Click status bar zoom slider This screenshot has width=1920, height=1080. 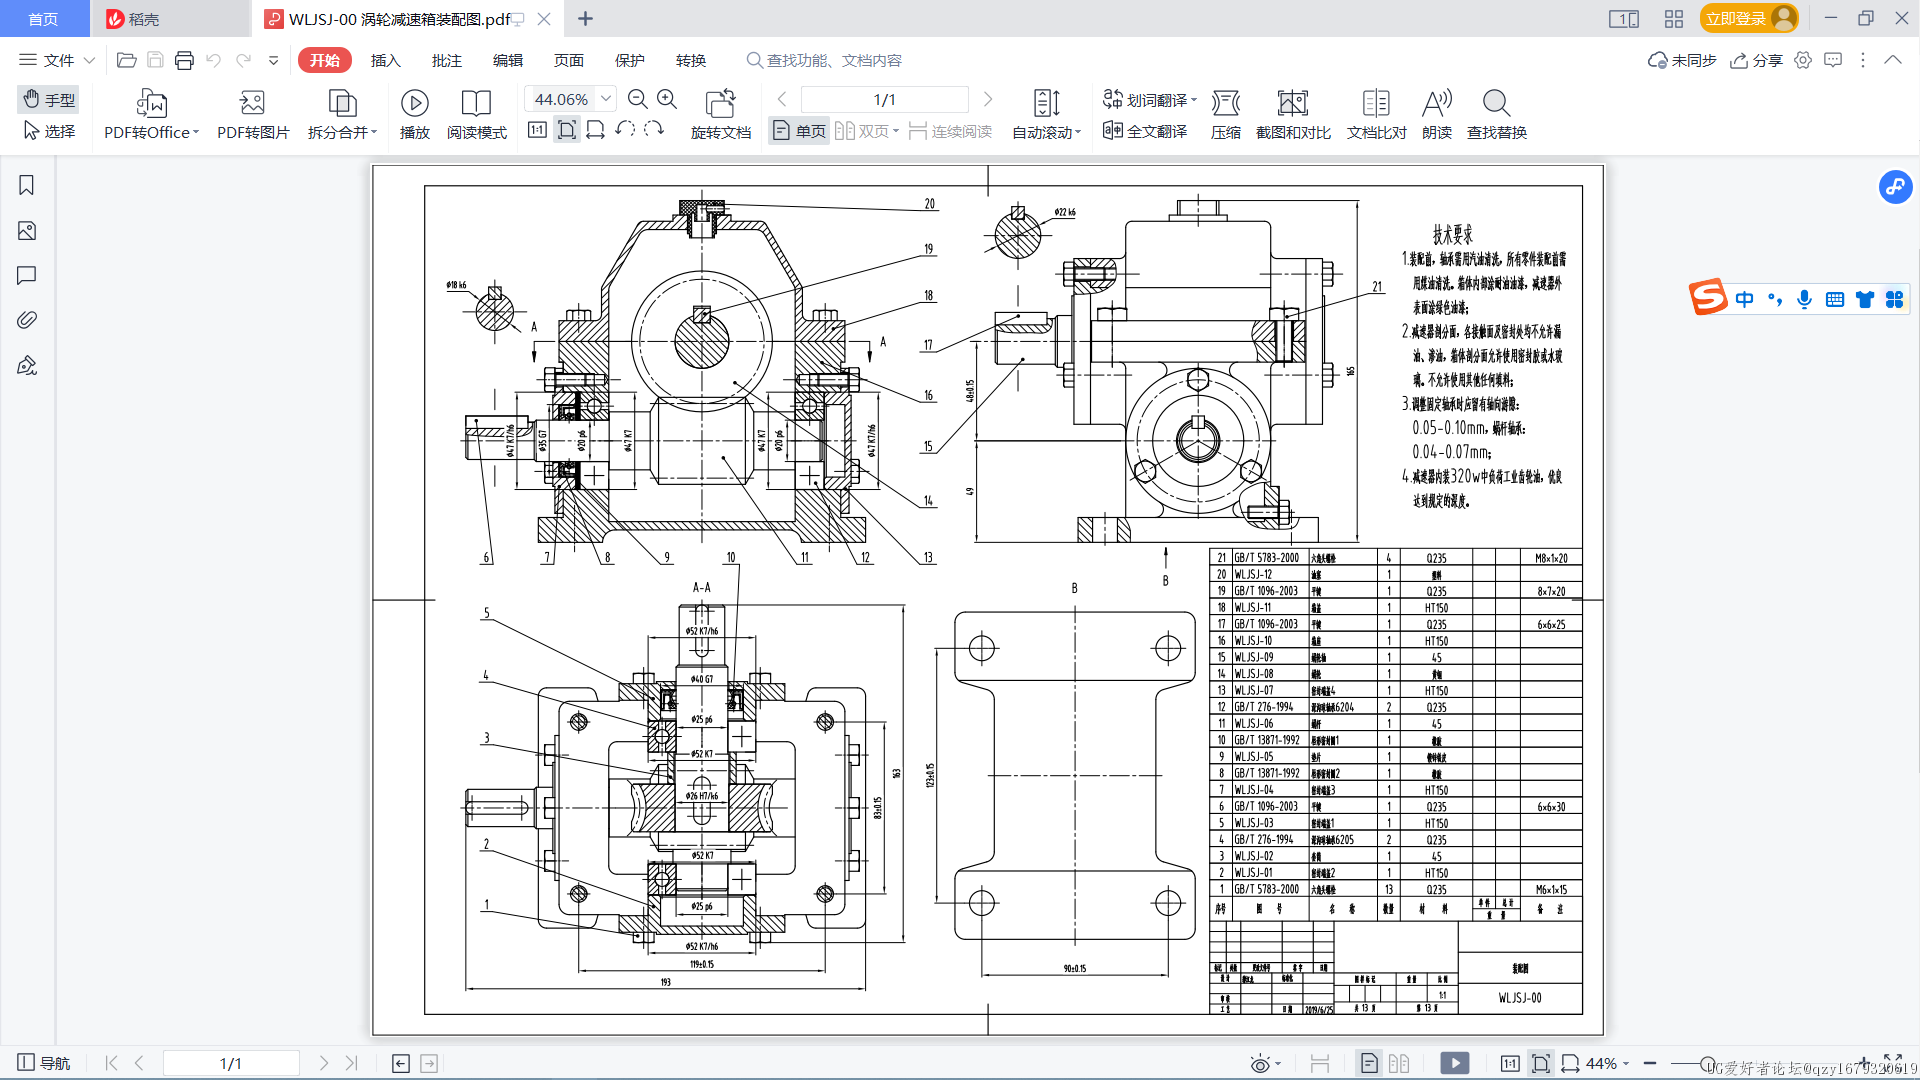tap(1707, 1063)
